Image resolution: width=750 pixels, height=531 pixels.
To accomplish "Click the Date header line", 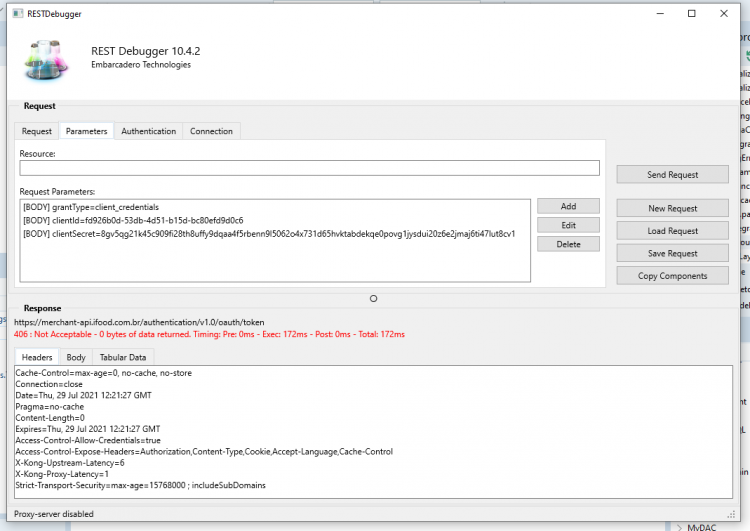I will tap(83, 396).
